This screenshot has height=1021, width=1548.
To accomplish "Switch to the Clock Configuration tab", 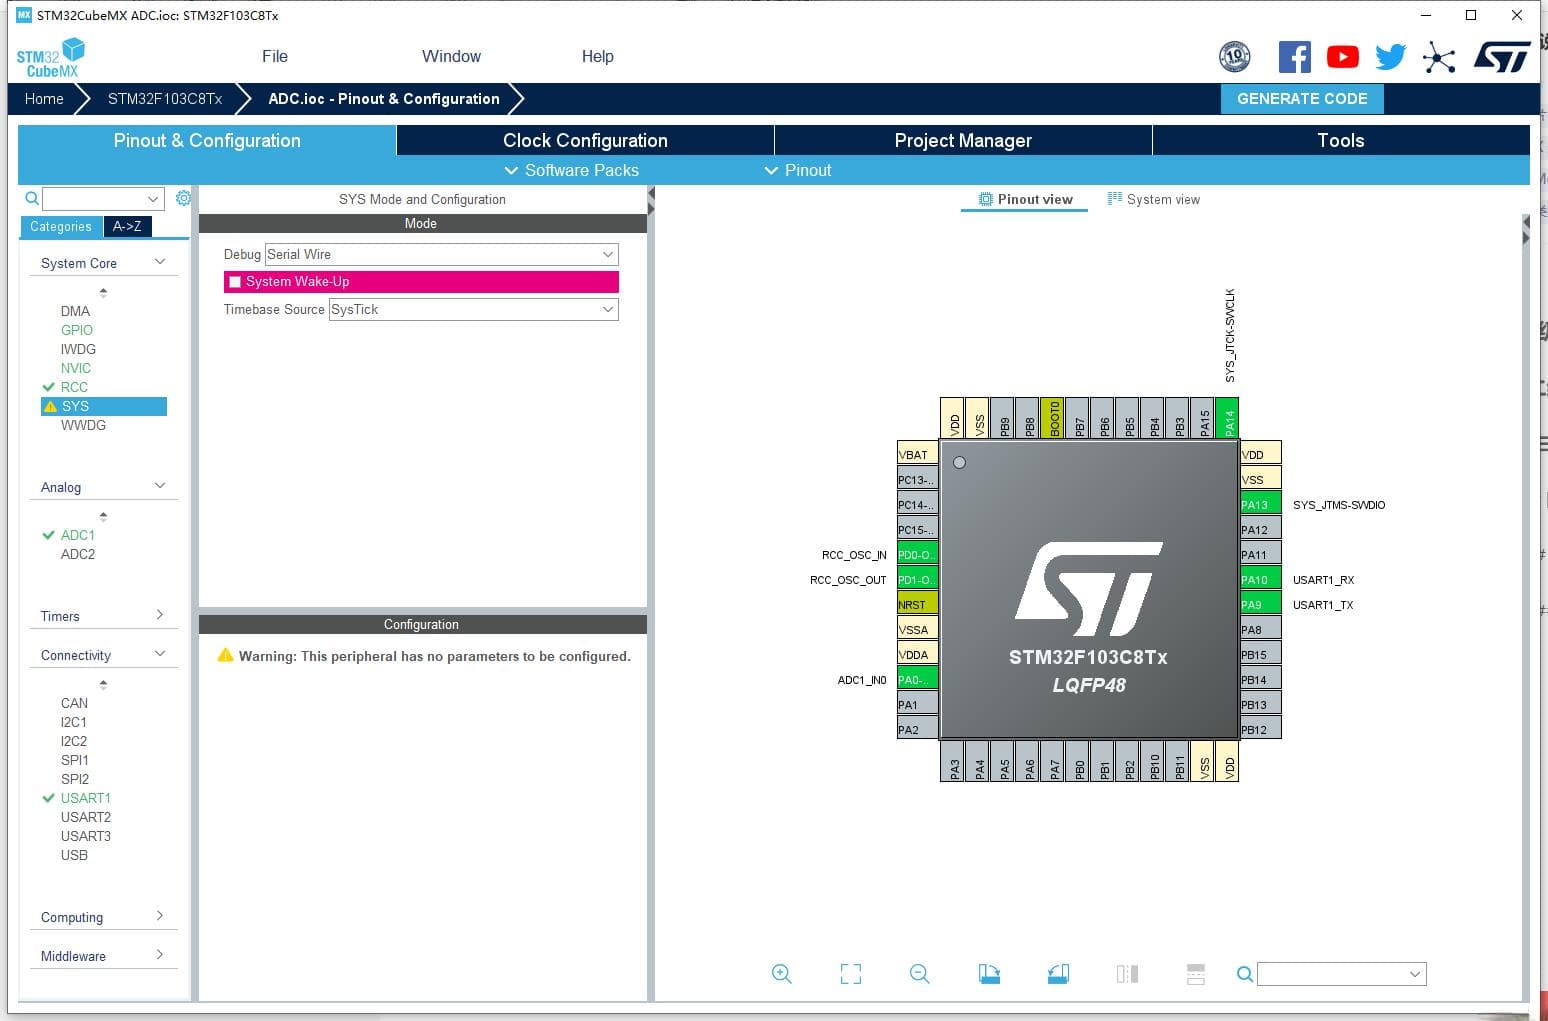I will [585, 140].
